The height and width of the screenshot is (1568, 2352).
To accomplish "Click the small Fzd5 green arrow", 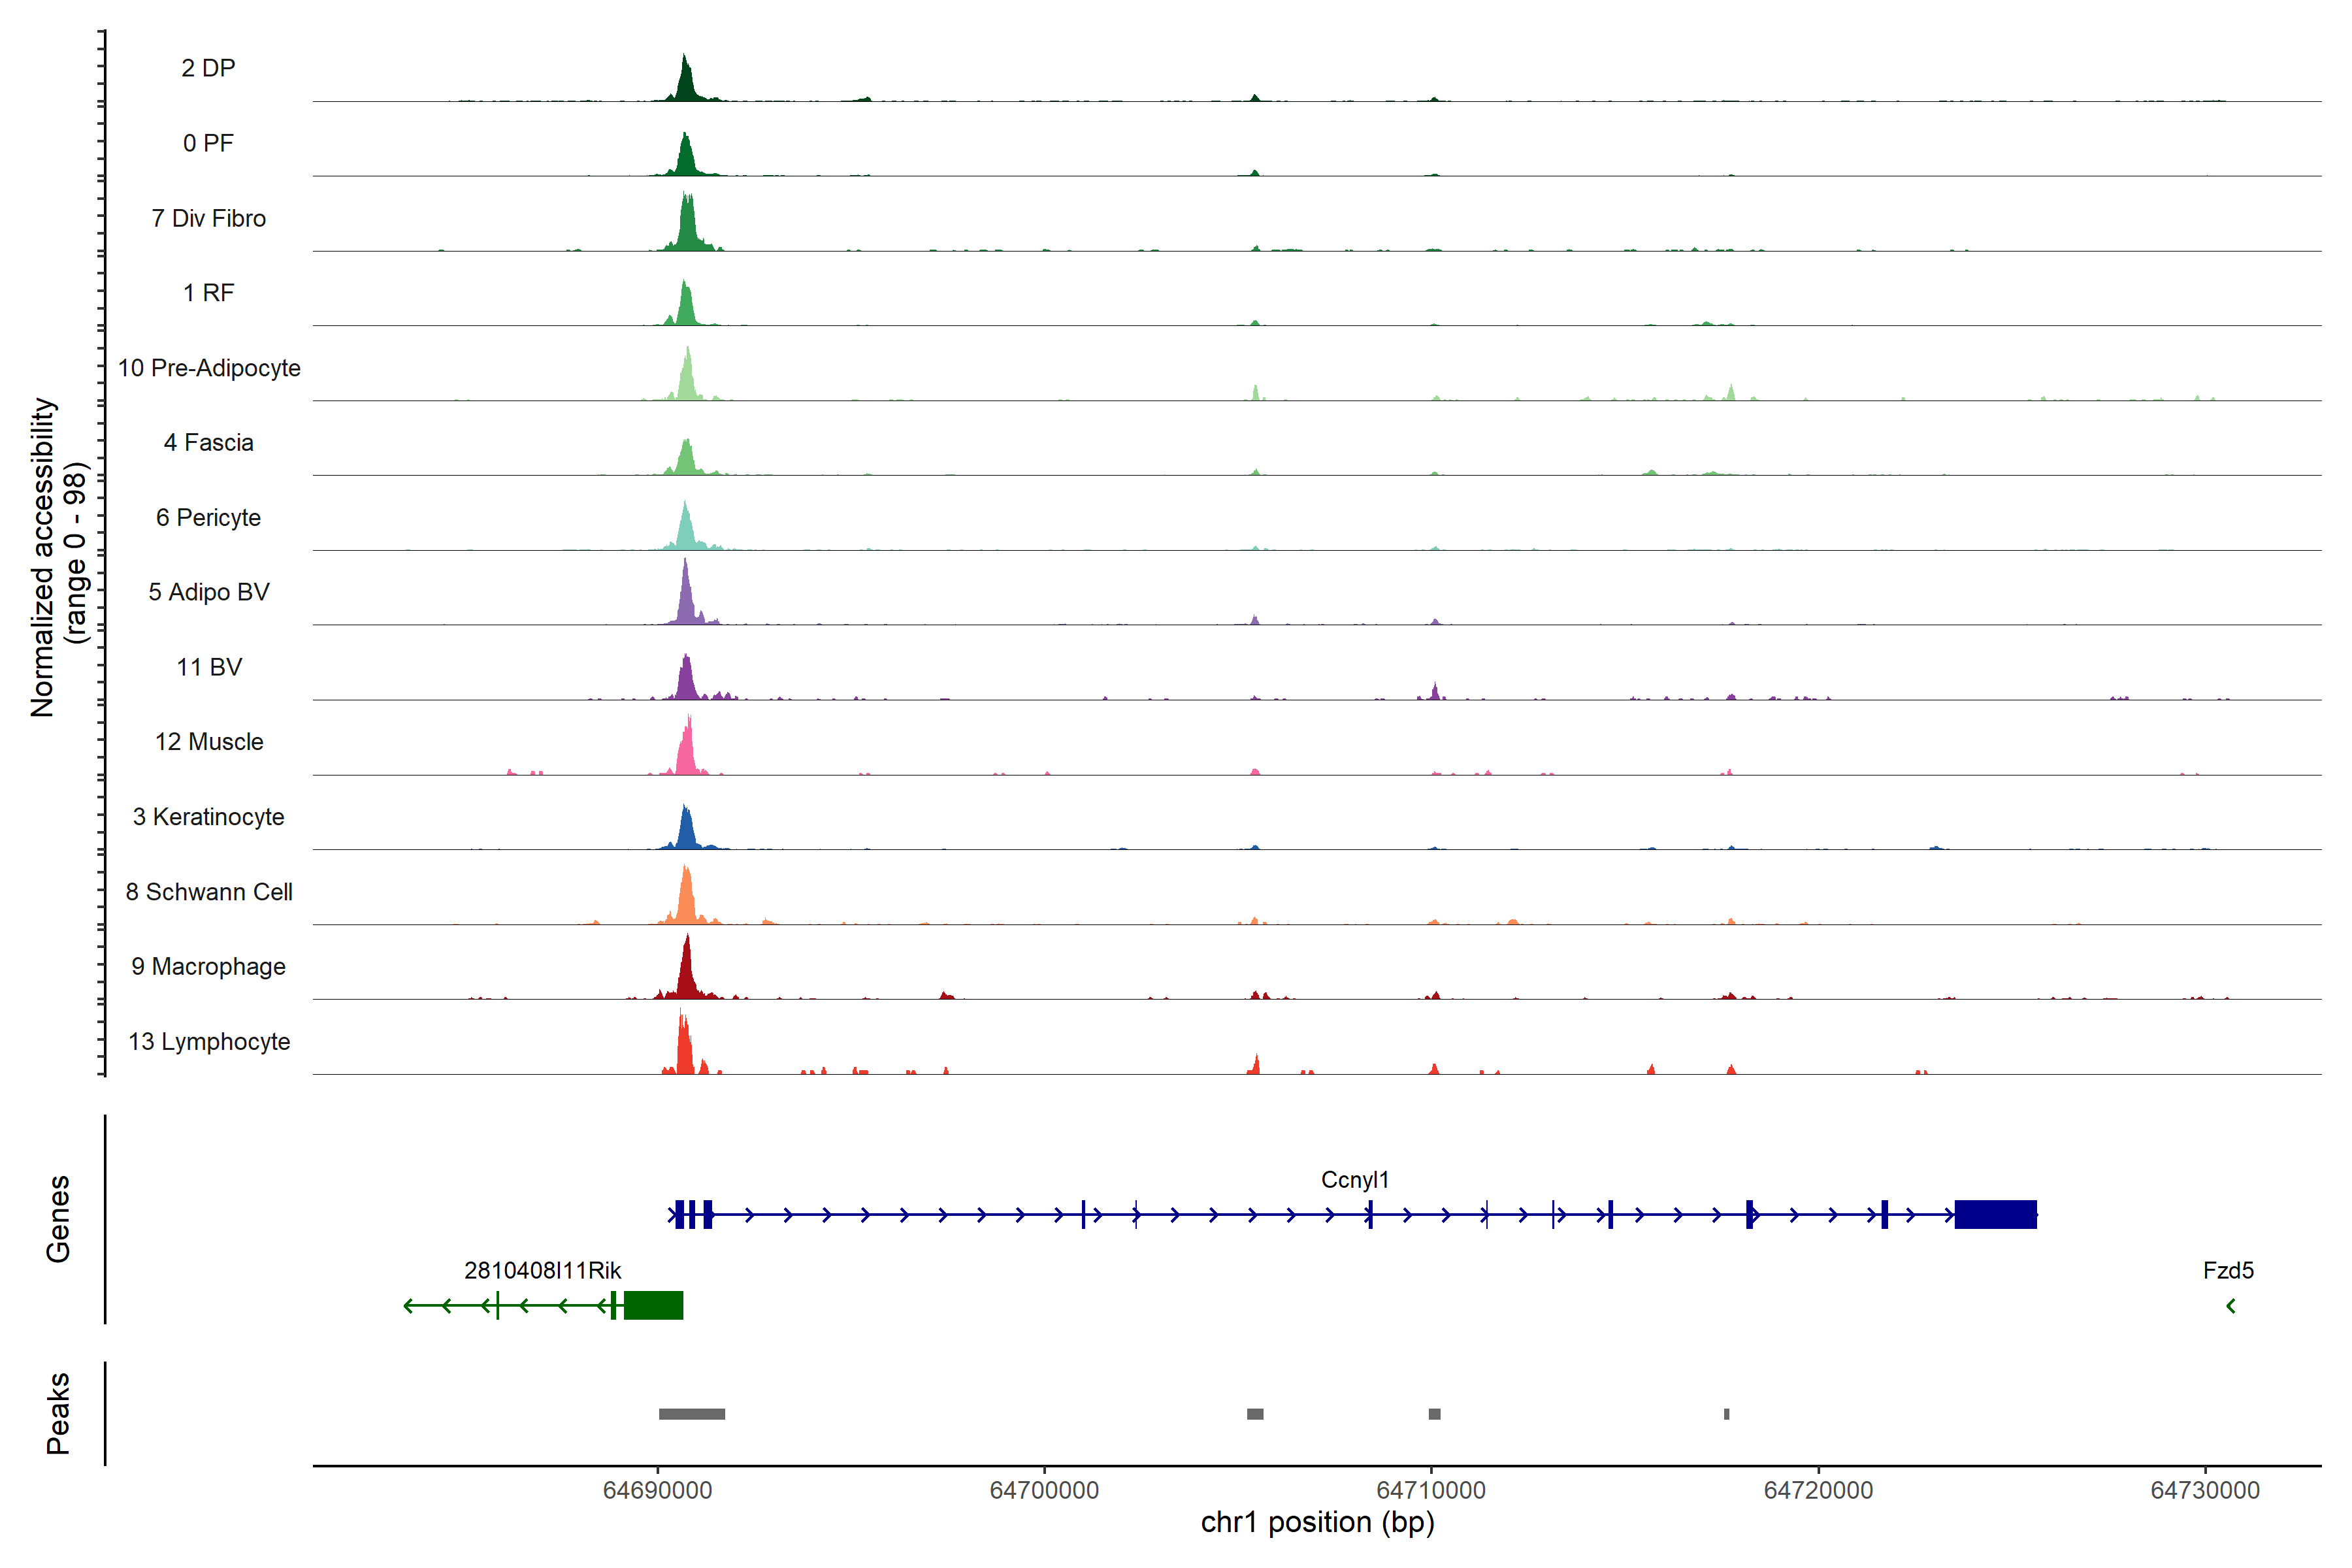I will tap(2230, 1306).
